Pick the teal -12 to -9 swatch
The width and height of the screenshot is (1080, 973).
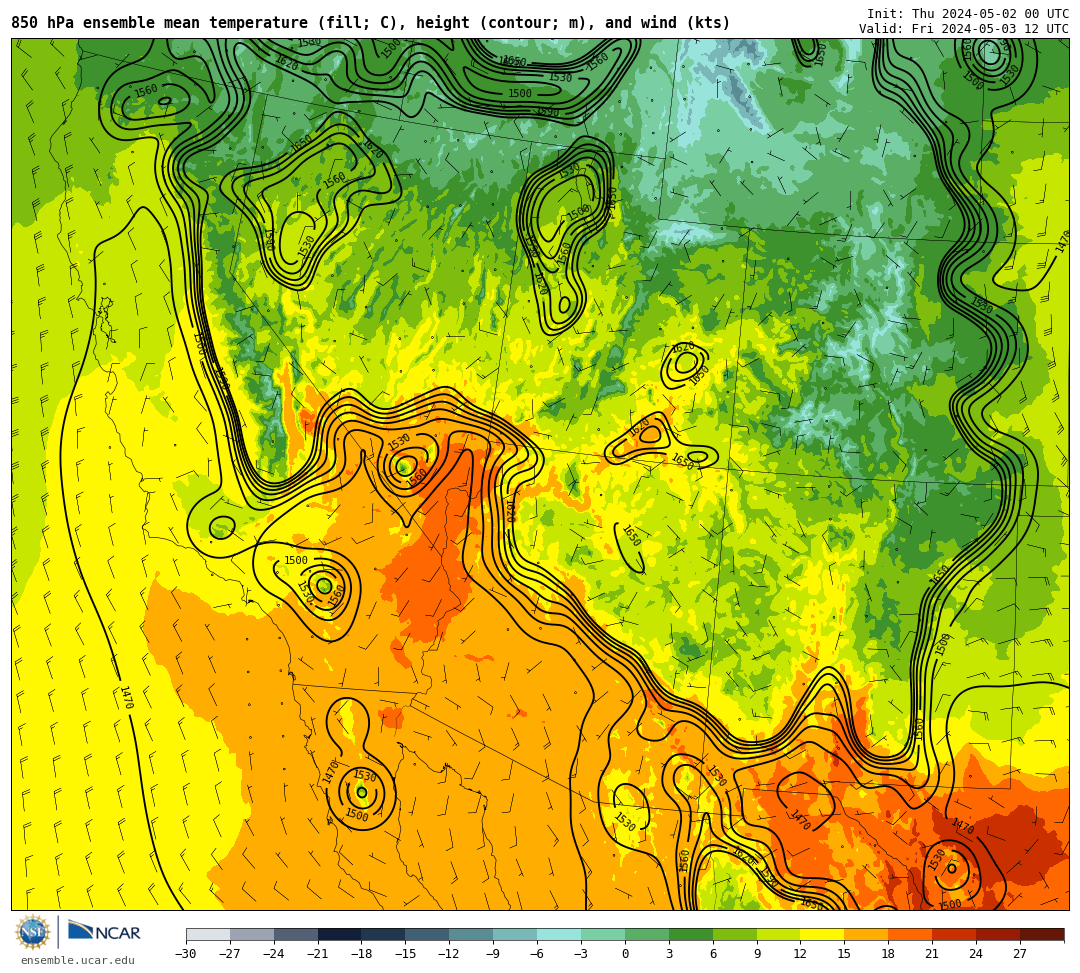472,934
